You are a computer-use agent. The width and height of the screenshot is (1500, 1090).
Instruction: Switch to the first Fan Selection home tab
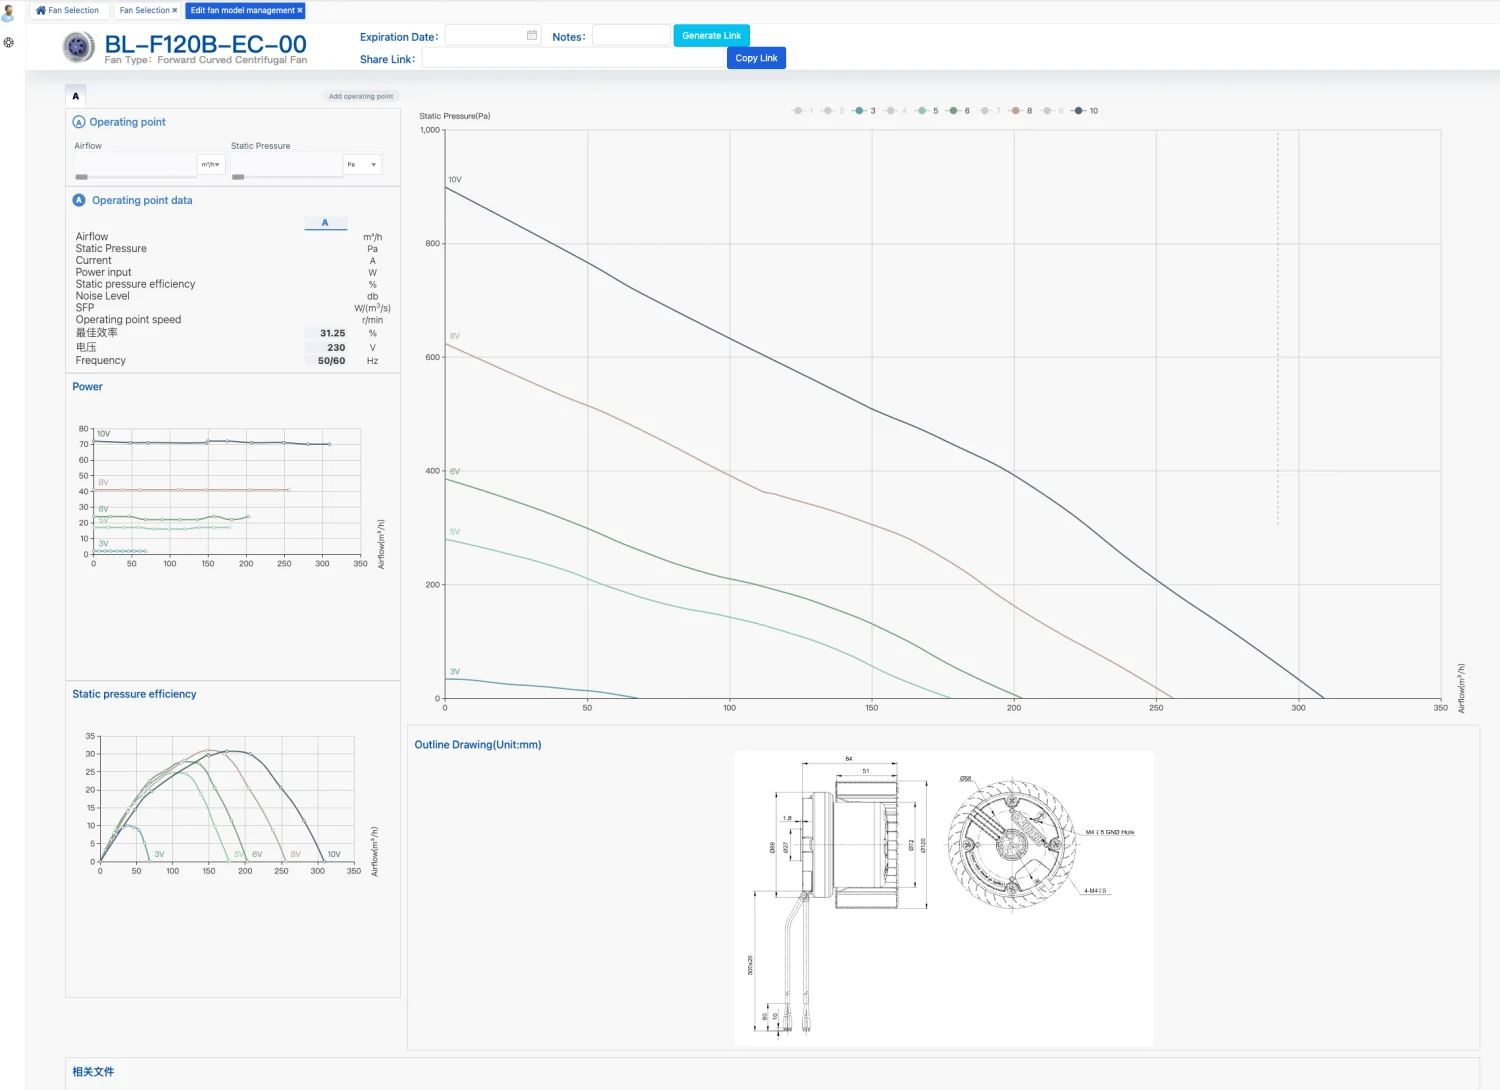[x=68, y=11]
